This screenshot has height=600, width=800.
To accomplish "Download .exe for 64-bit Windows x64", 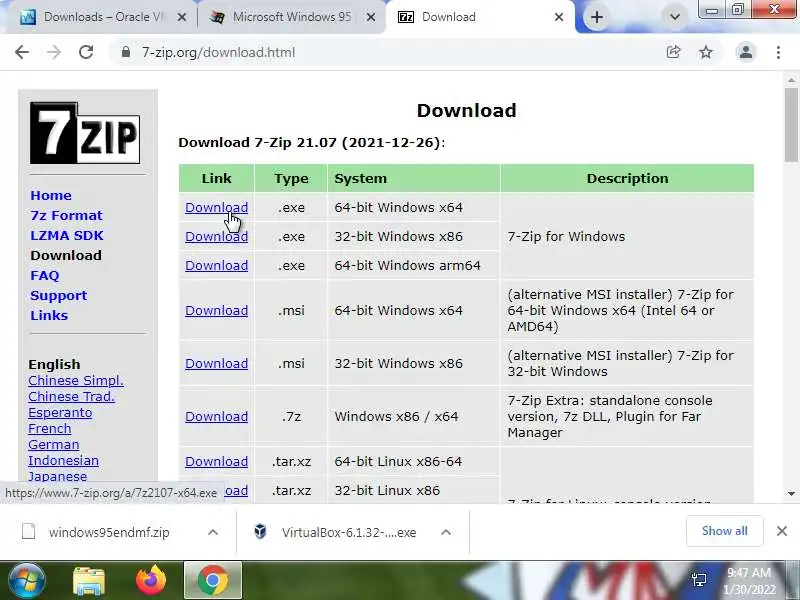I will 216,208.
